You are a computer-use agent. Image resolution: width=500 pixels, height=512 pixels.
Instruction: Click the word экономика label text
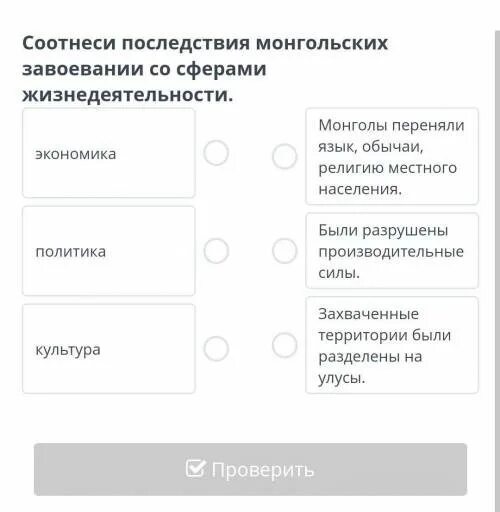coord(76,154)
